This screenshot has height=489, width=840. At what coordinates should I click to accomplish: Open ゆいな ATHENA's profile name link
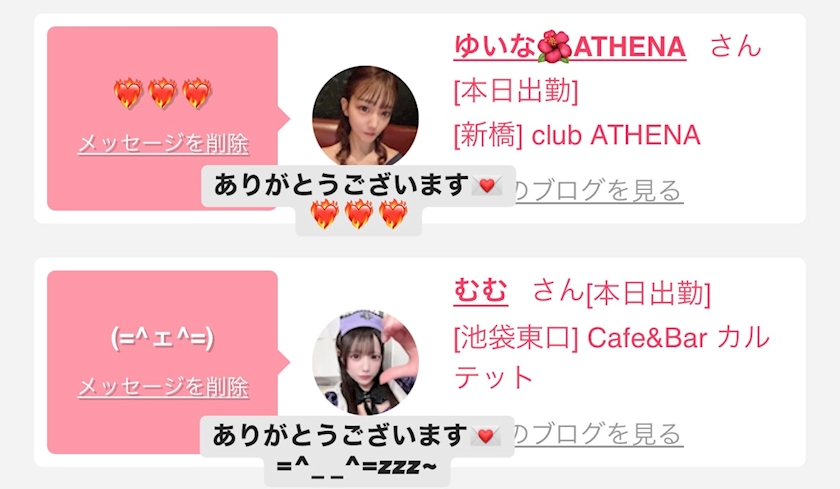click(569, 47)
